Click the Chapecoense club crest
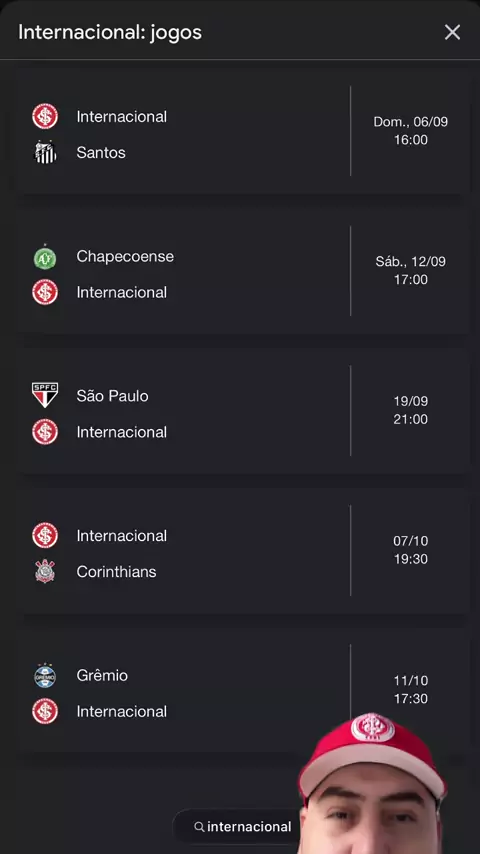 (45, 257)
